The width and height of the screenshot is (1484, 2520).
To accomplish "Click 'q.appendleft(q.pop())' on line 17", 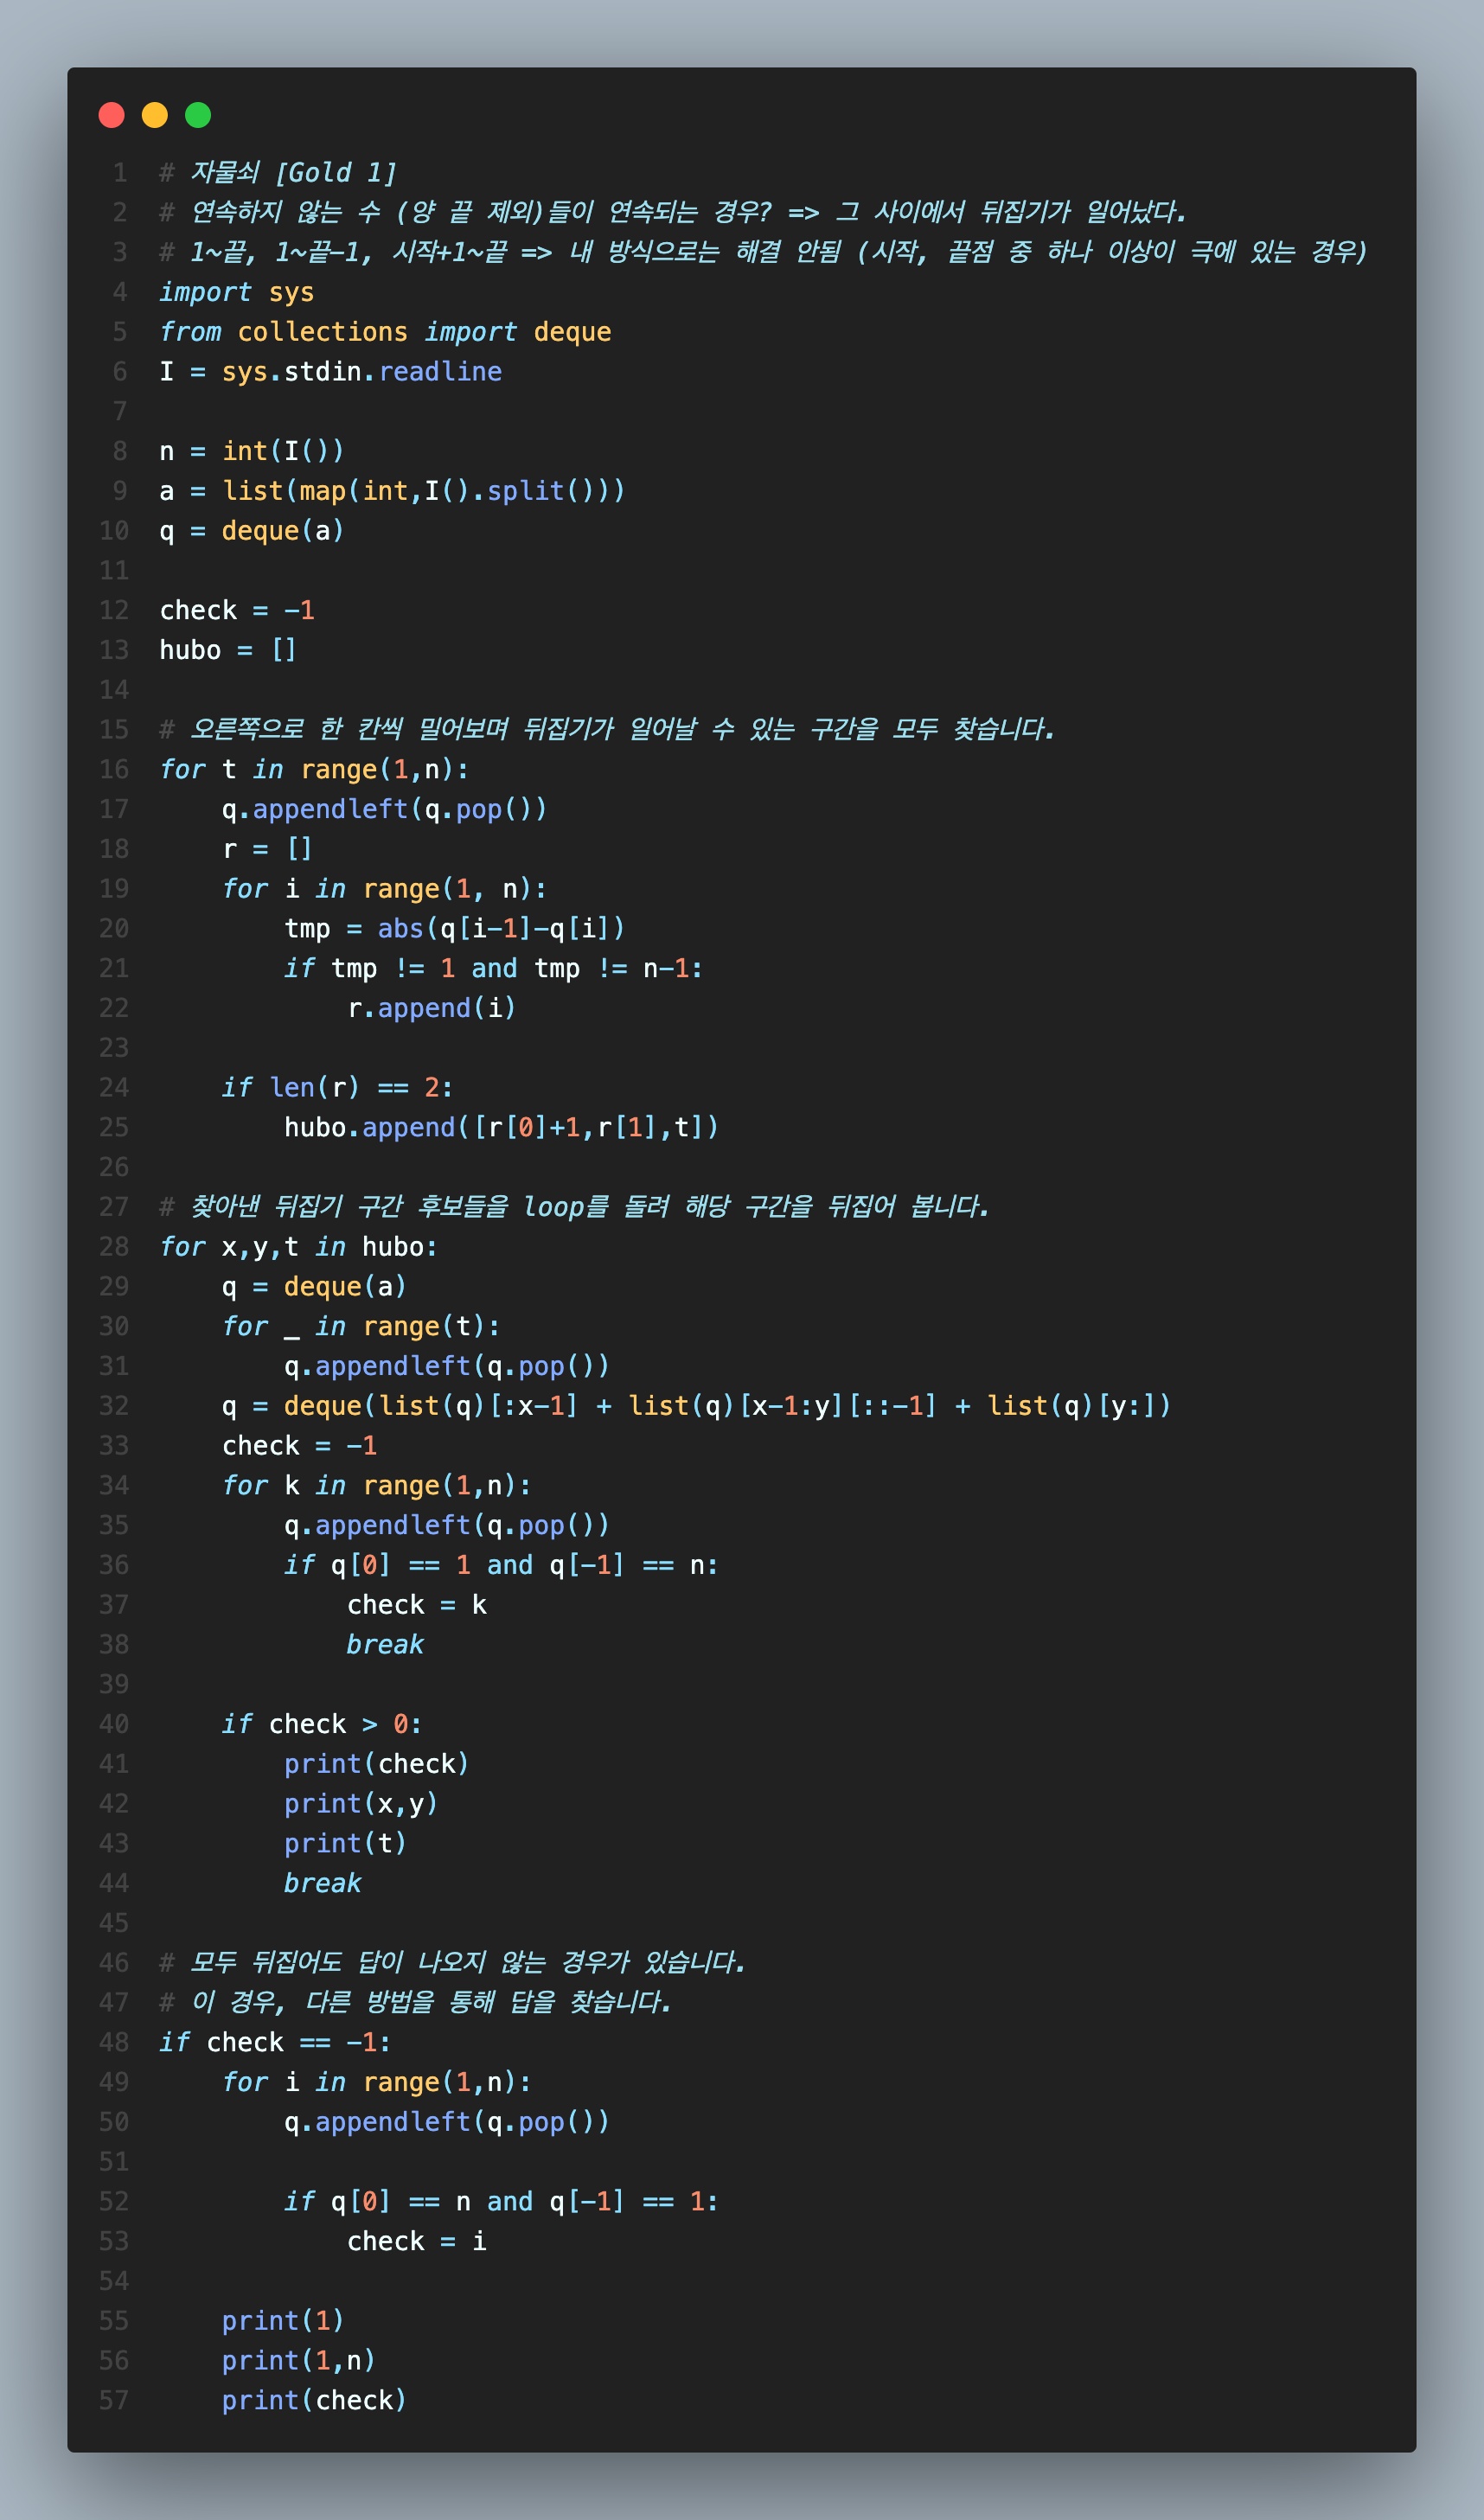I will tap(385, 809).
